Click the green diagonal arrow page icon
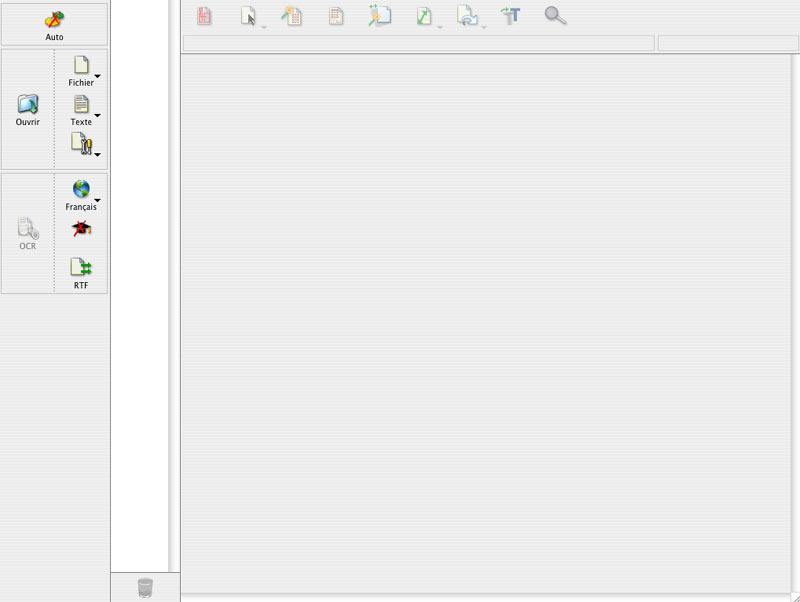 pyautogui.click(x=423, y=16)
